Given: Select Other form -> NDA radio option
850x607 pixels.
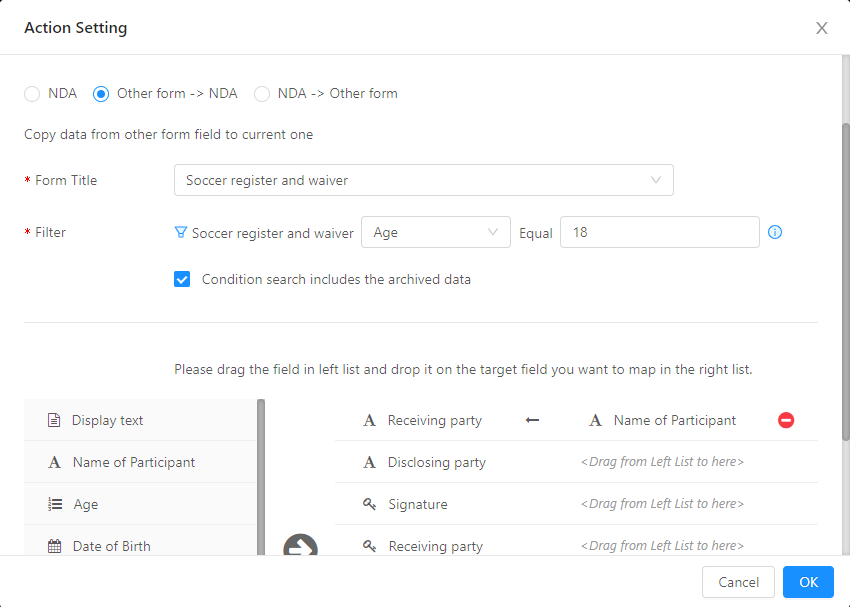Looking at the screenshot, I should (x=101, y=94).
